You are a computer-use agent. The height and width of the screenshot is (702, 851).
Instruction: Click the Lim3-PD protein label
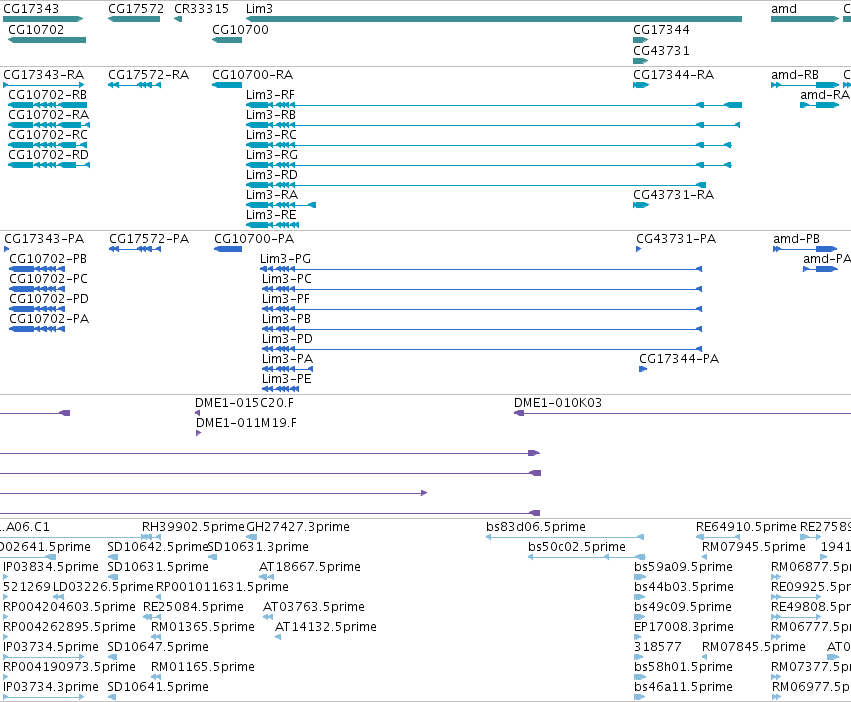tap(288, 339)
